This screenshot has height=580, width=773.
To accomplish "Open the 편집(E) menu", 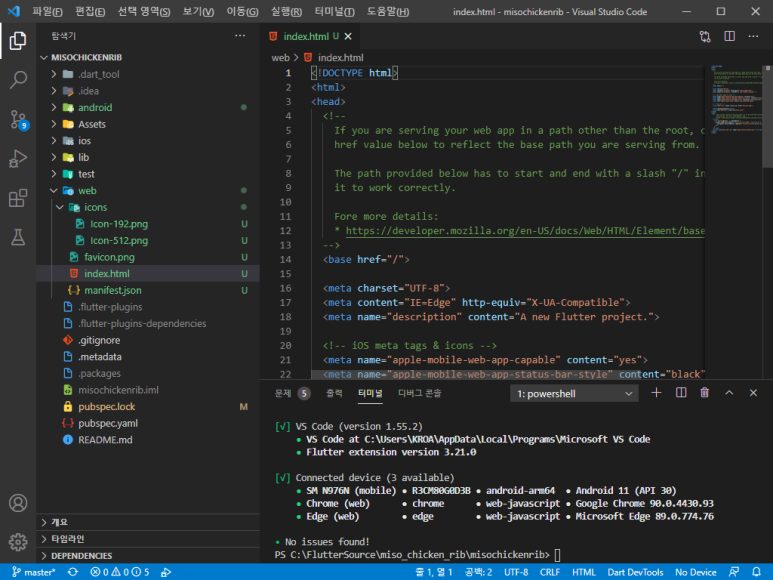I will [x=90, y=11].
